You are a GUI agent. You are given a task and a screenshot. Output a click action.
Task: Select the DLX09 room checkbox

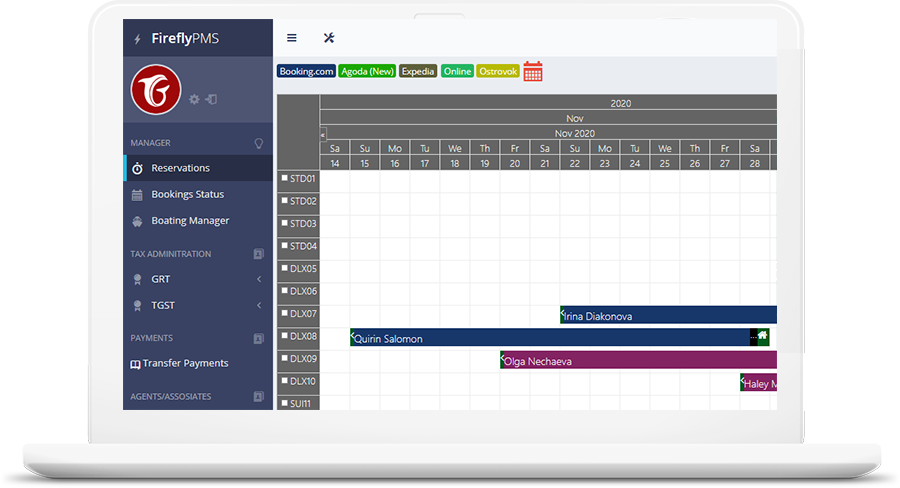point(284,358)
